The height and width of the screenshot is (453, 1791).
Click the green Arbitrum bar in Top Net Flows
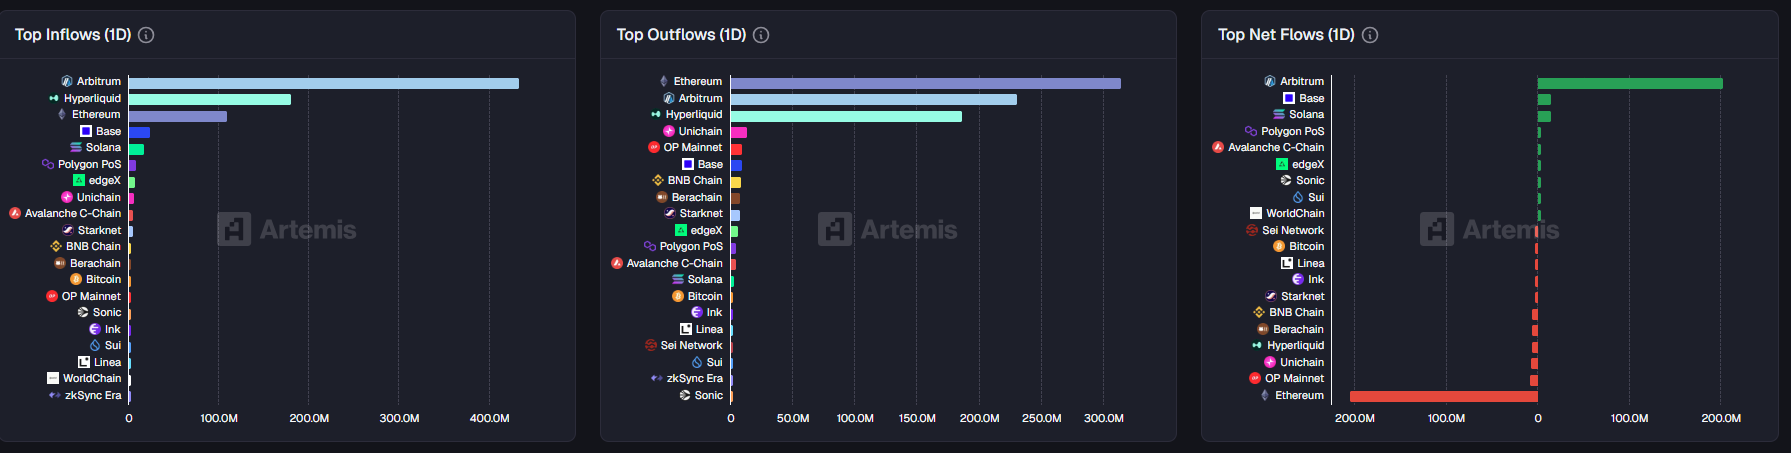[x=1630, y=83]
